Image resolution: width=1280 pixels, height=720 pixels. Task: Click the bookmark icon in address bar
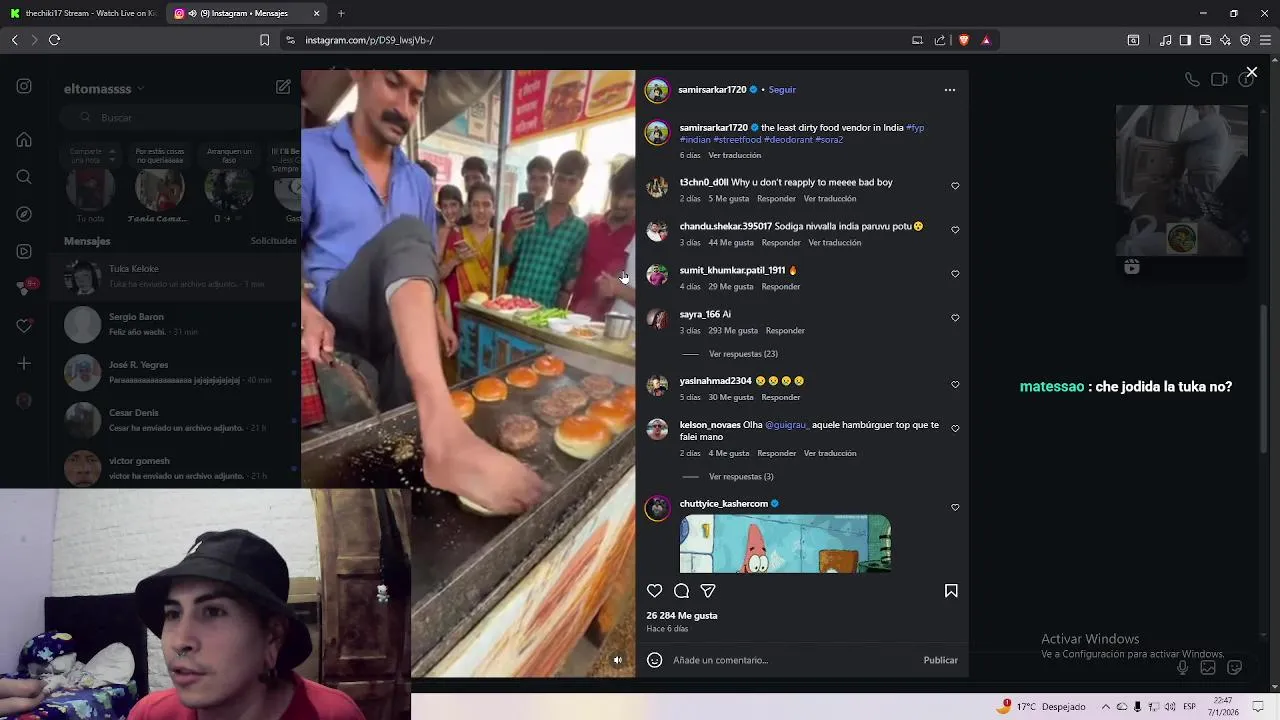click(x=264, y=40)
